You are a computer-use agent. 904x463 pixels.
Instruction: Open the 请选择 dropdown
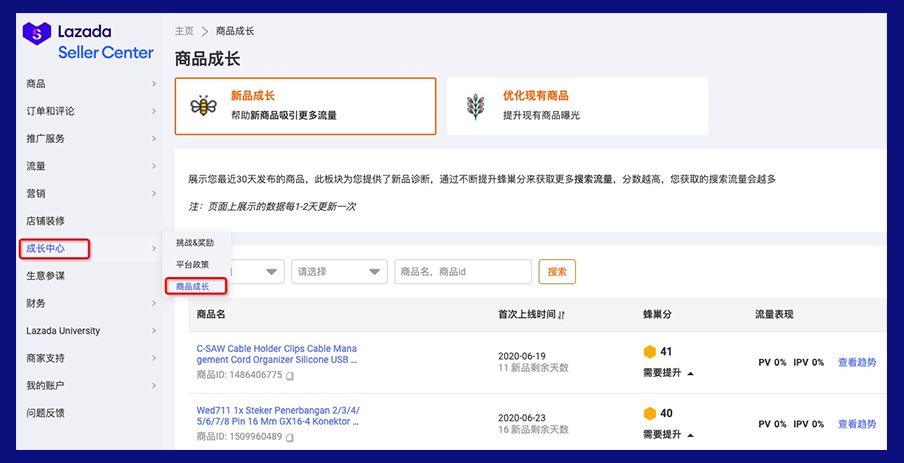[x=340, y=272]
